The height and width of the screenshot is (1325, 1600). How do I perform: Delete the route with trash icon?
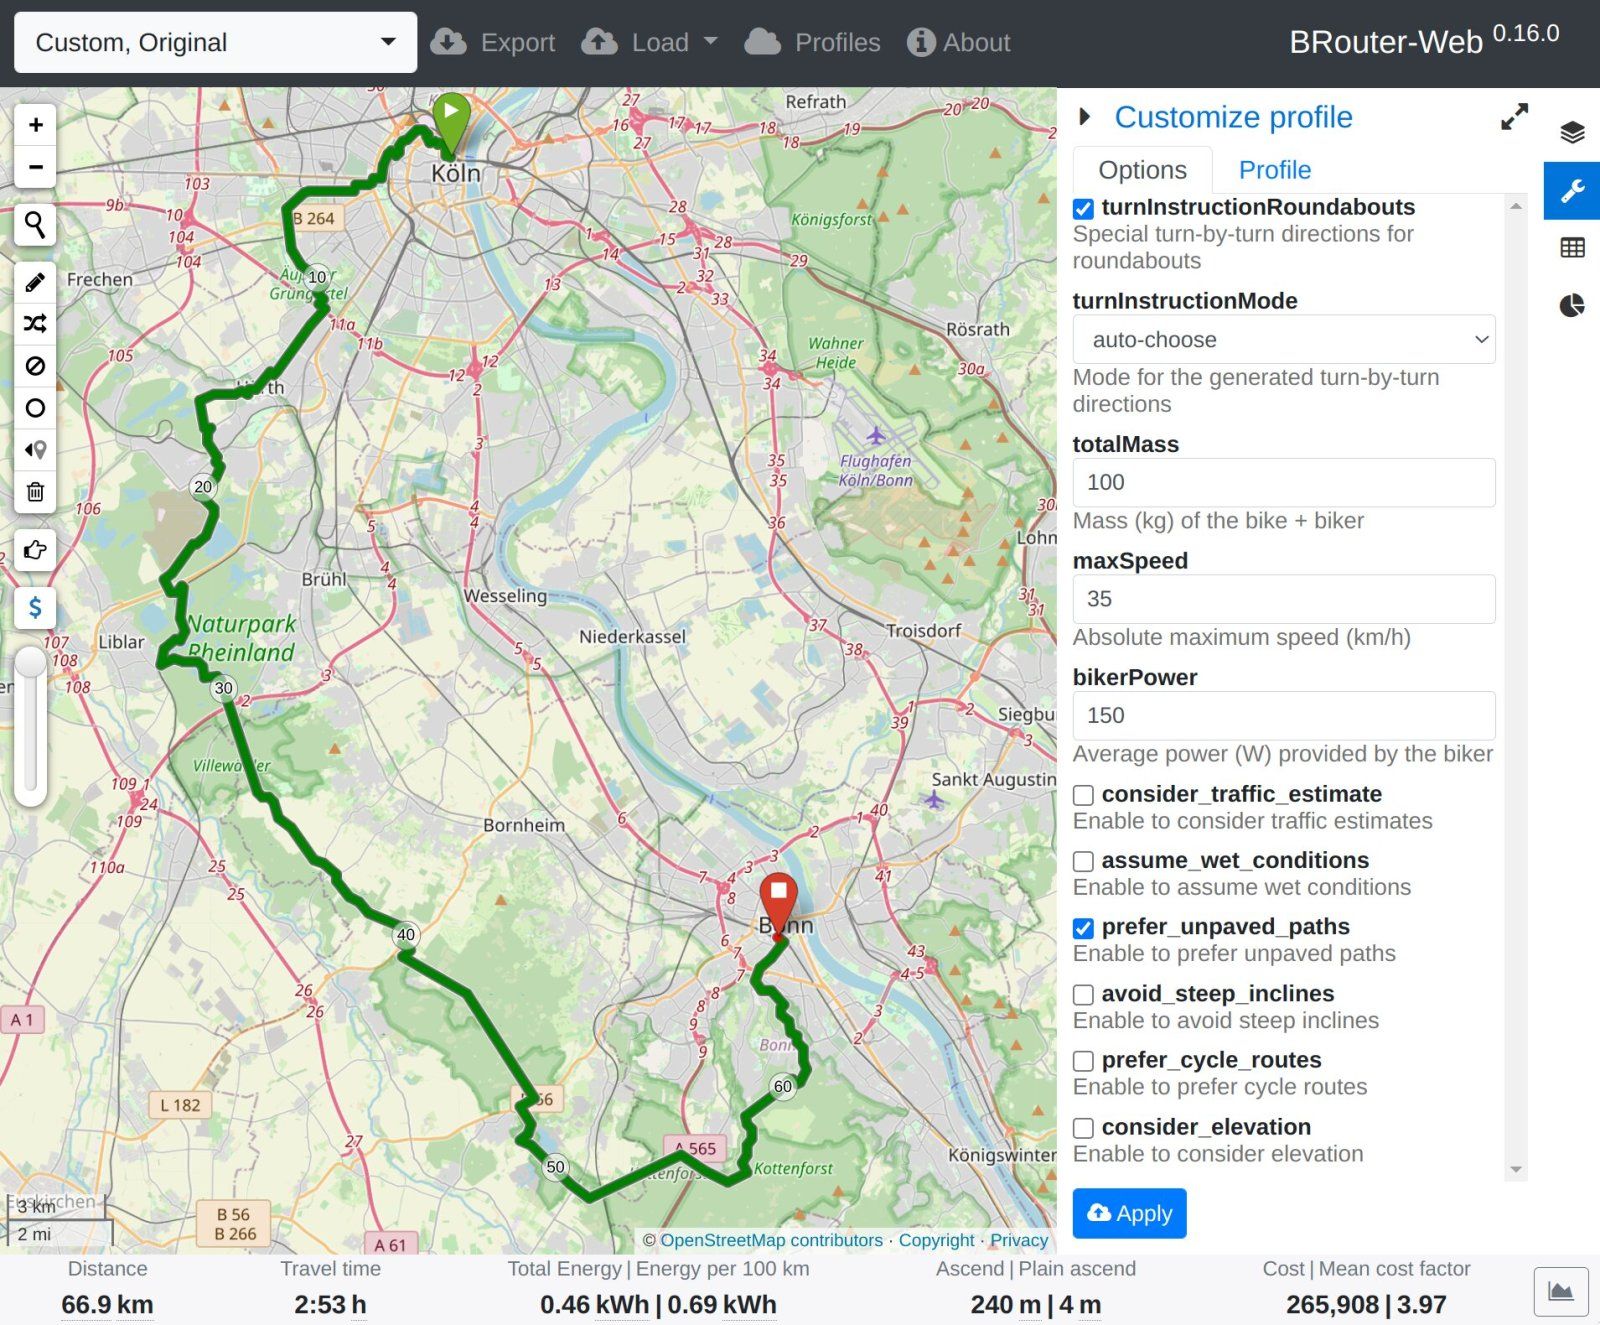[x=35, y=492]
